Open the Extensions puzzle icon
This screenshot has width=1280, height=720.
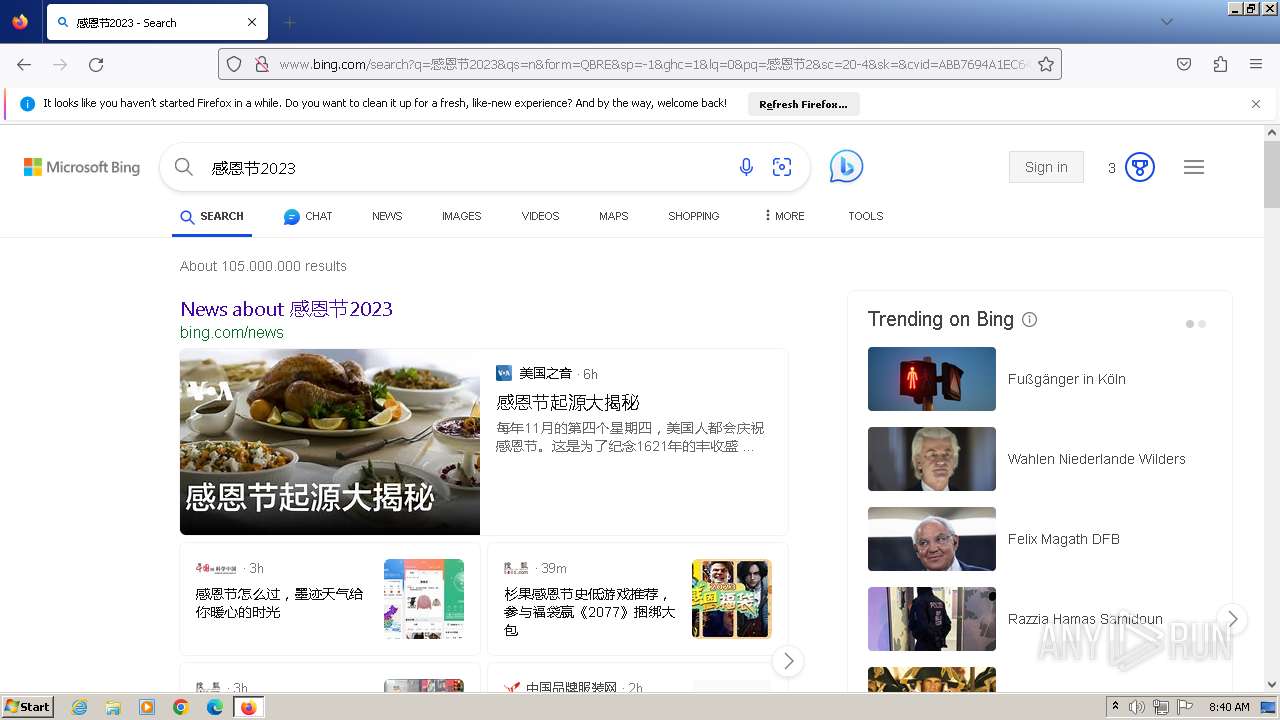pos(1220,64)
